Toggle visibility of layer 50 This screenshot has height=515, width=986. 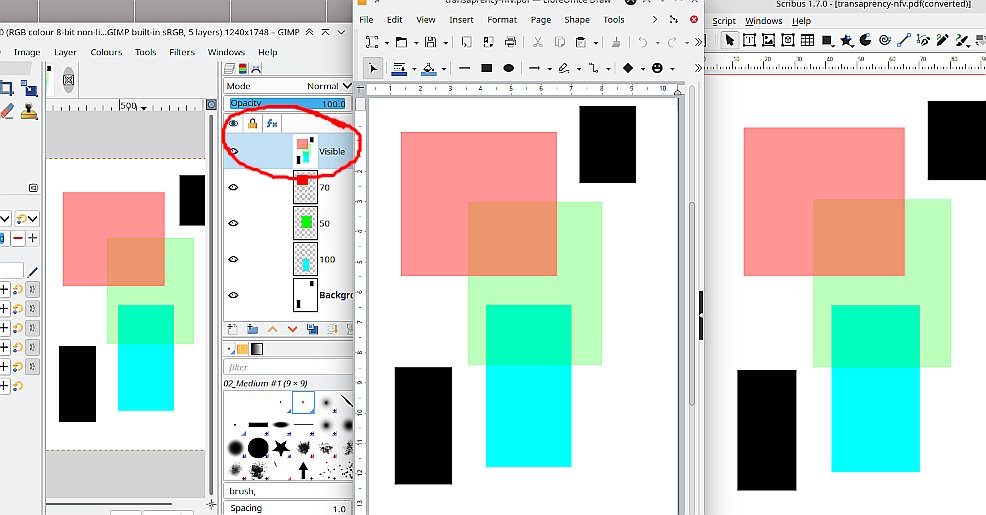point(233,223)
